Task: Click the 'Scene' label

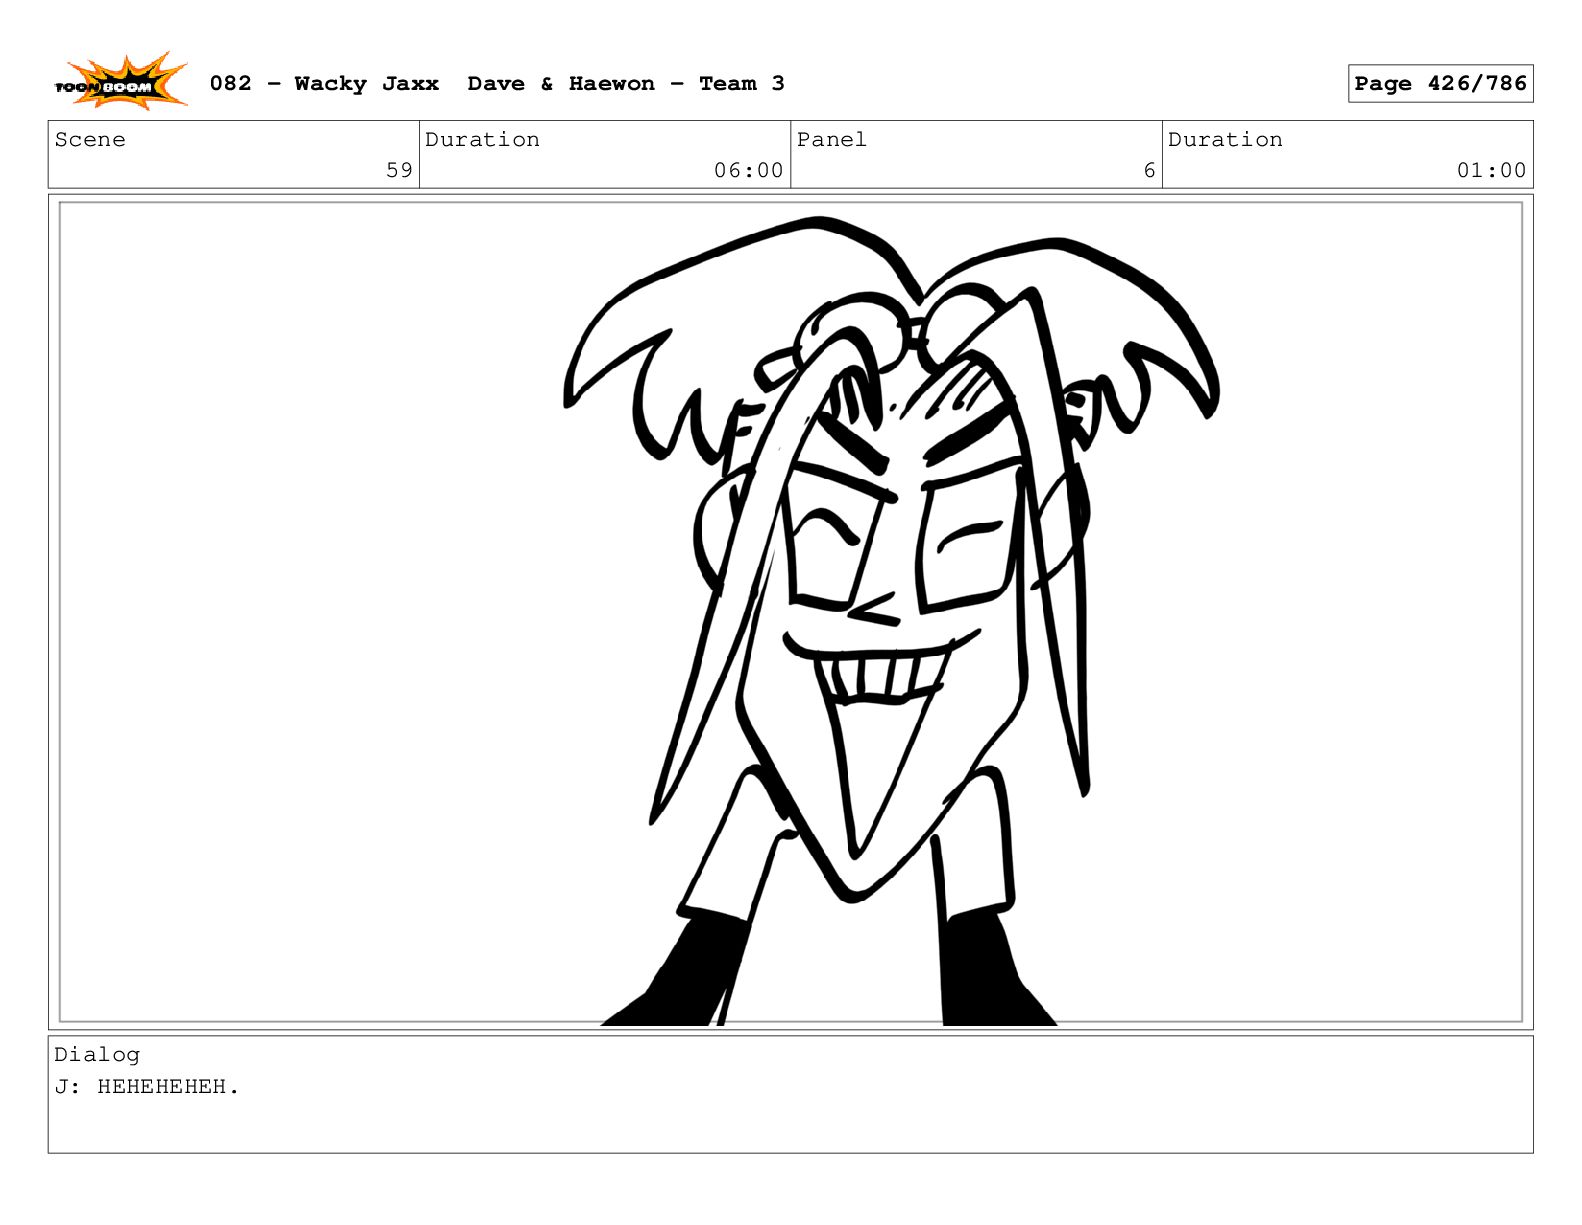Action: coord(90,140)
